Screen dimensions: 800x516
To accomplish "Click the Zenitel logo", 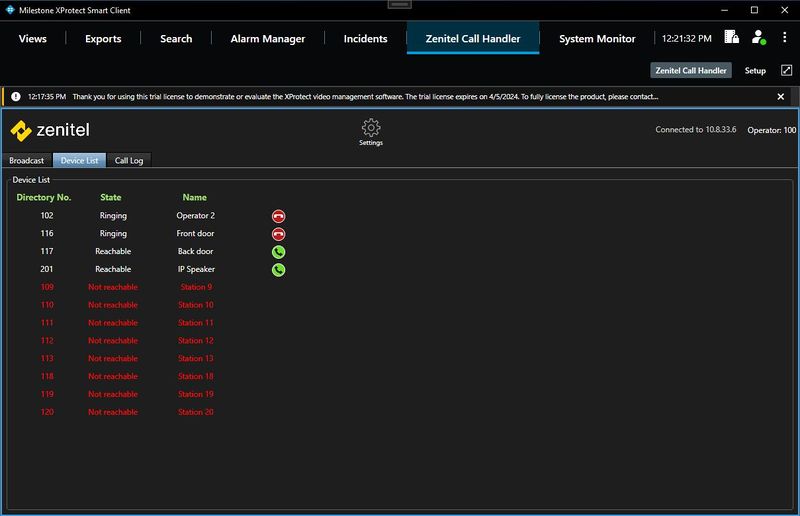I will [50, 130].
